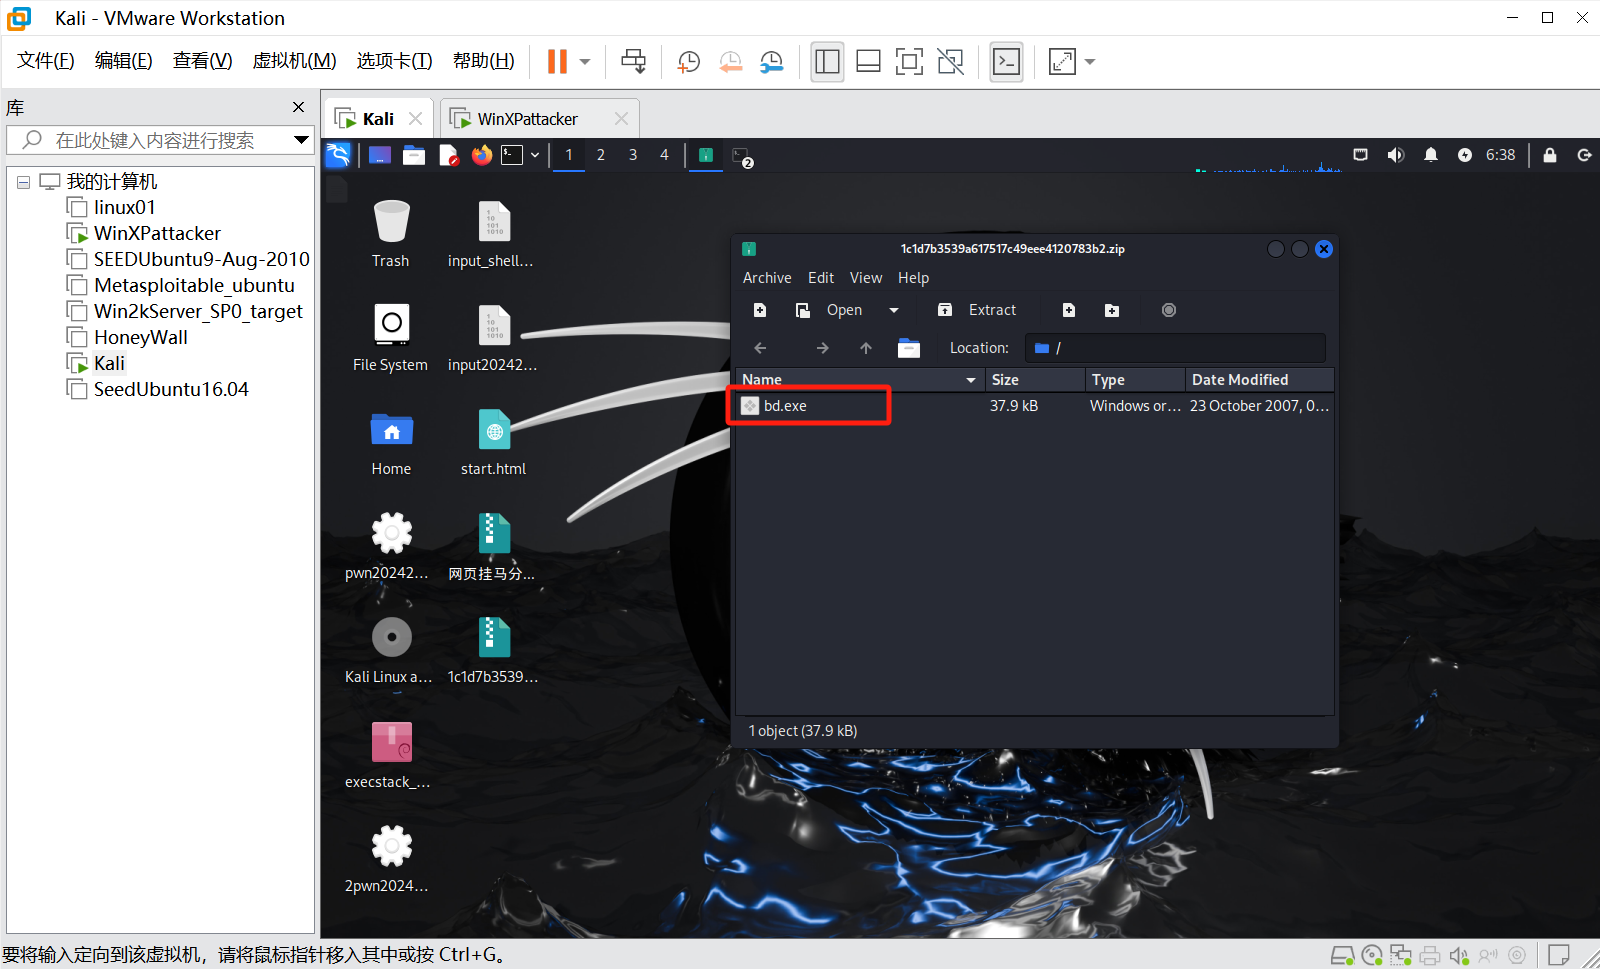
Task: Select Metasploitable_ubuntu virtual machine
Action: pyautogui.click(x=194, y=285)
